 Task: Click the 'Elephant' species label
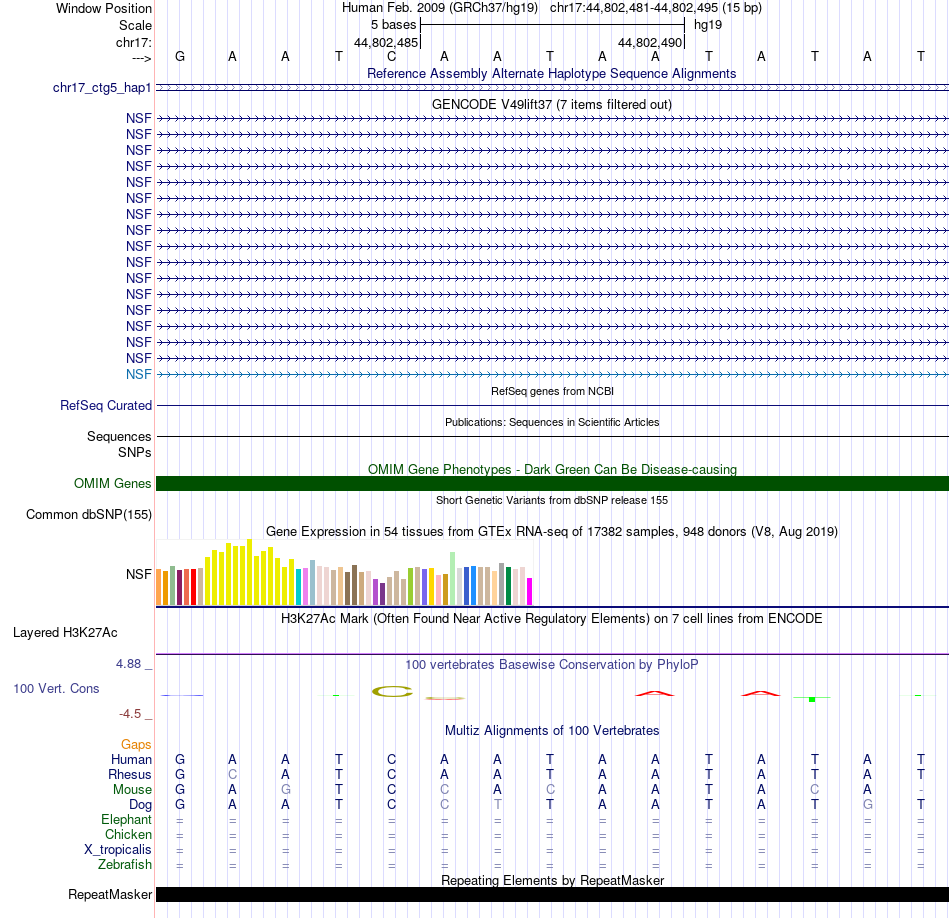(126, 819)
